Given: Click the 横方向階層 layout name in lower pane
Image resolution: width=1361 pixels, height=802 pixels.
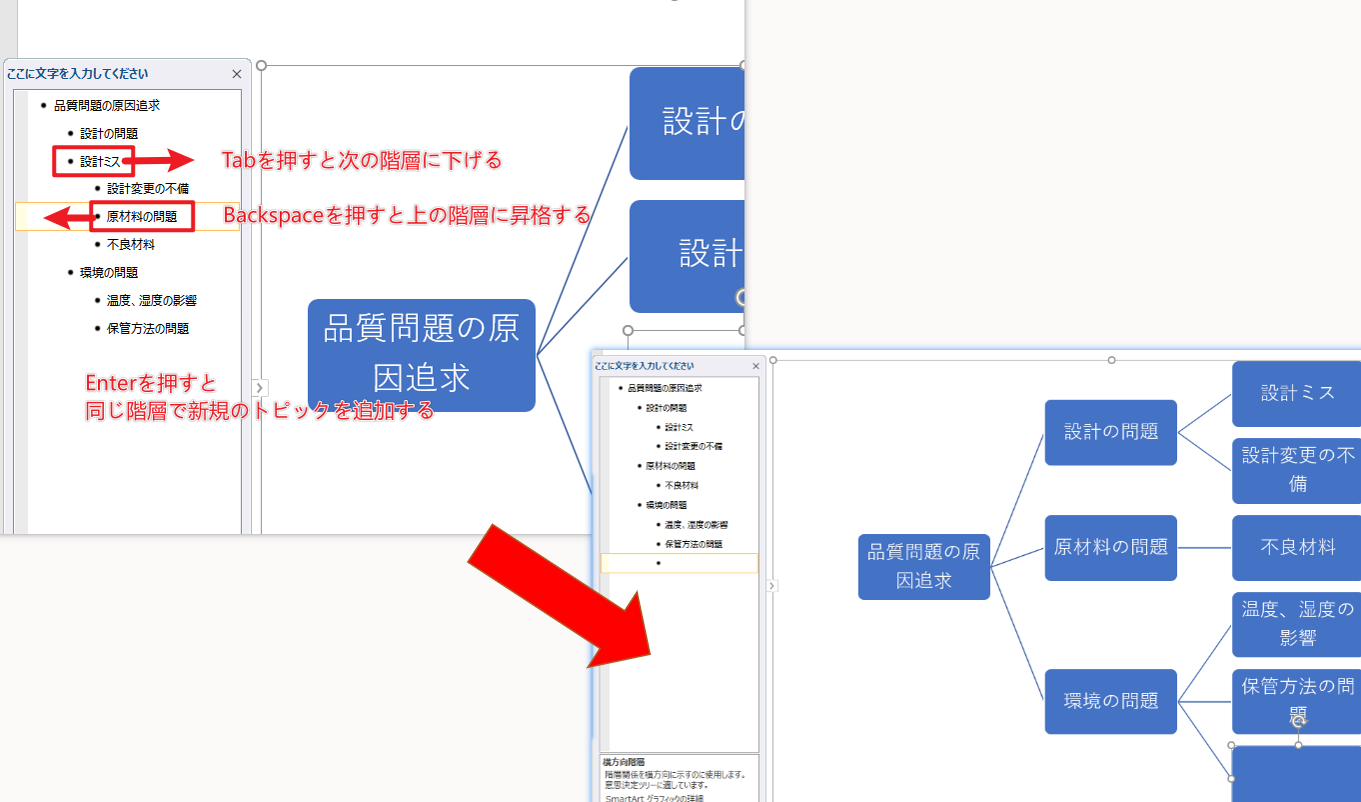Looking at the screenshot, I should coord(623,762).
